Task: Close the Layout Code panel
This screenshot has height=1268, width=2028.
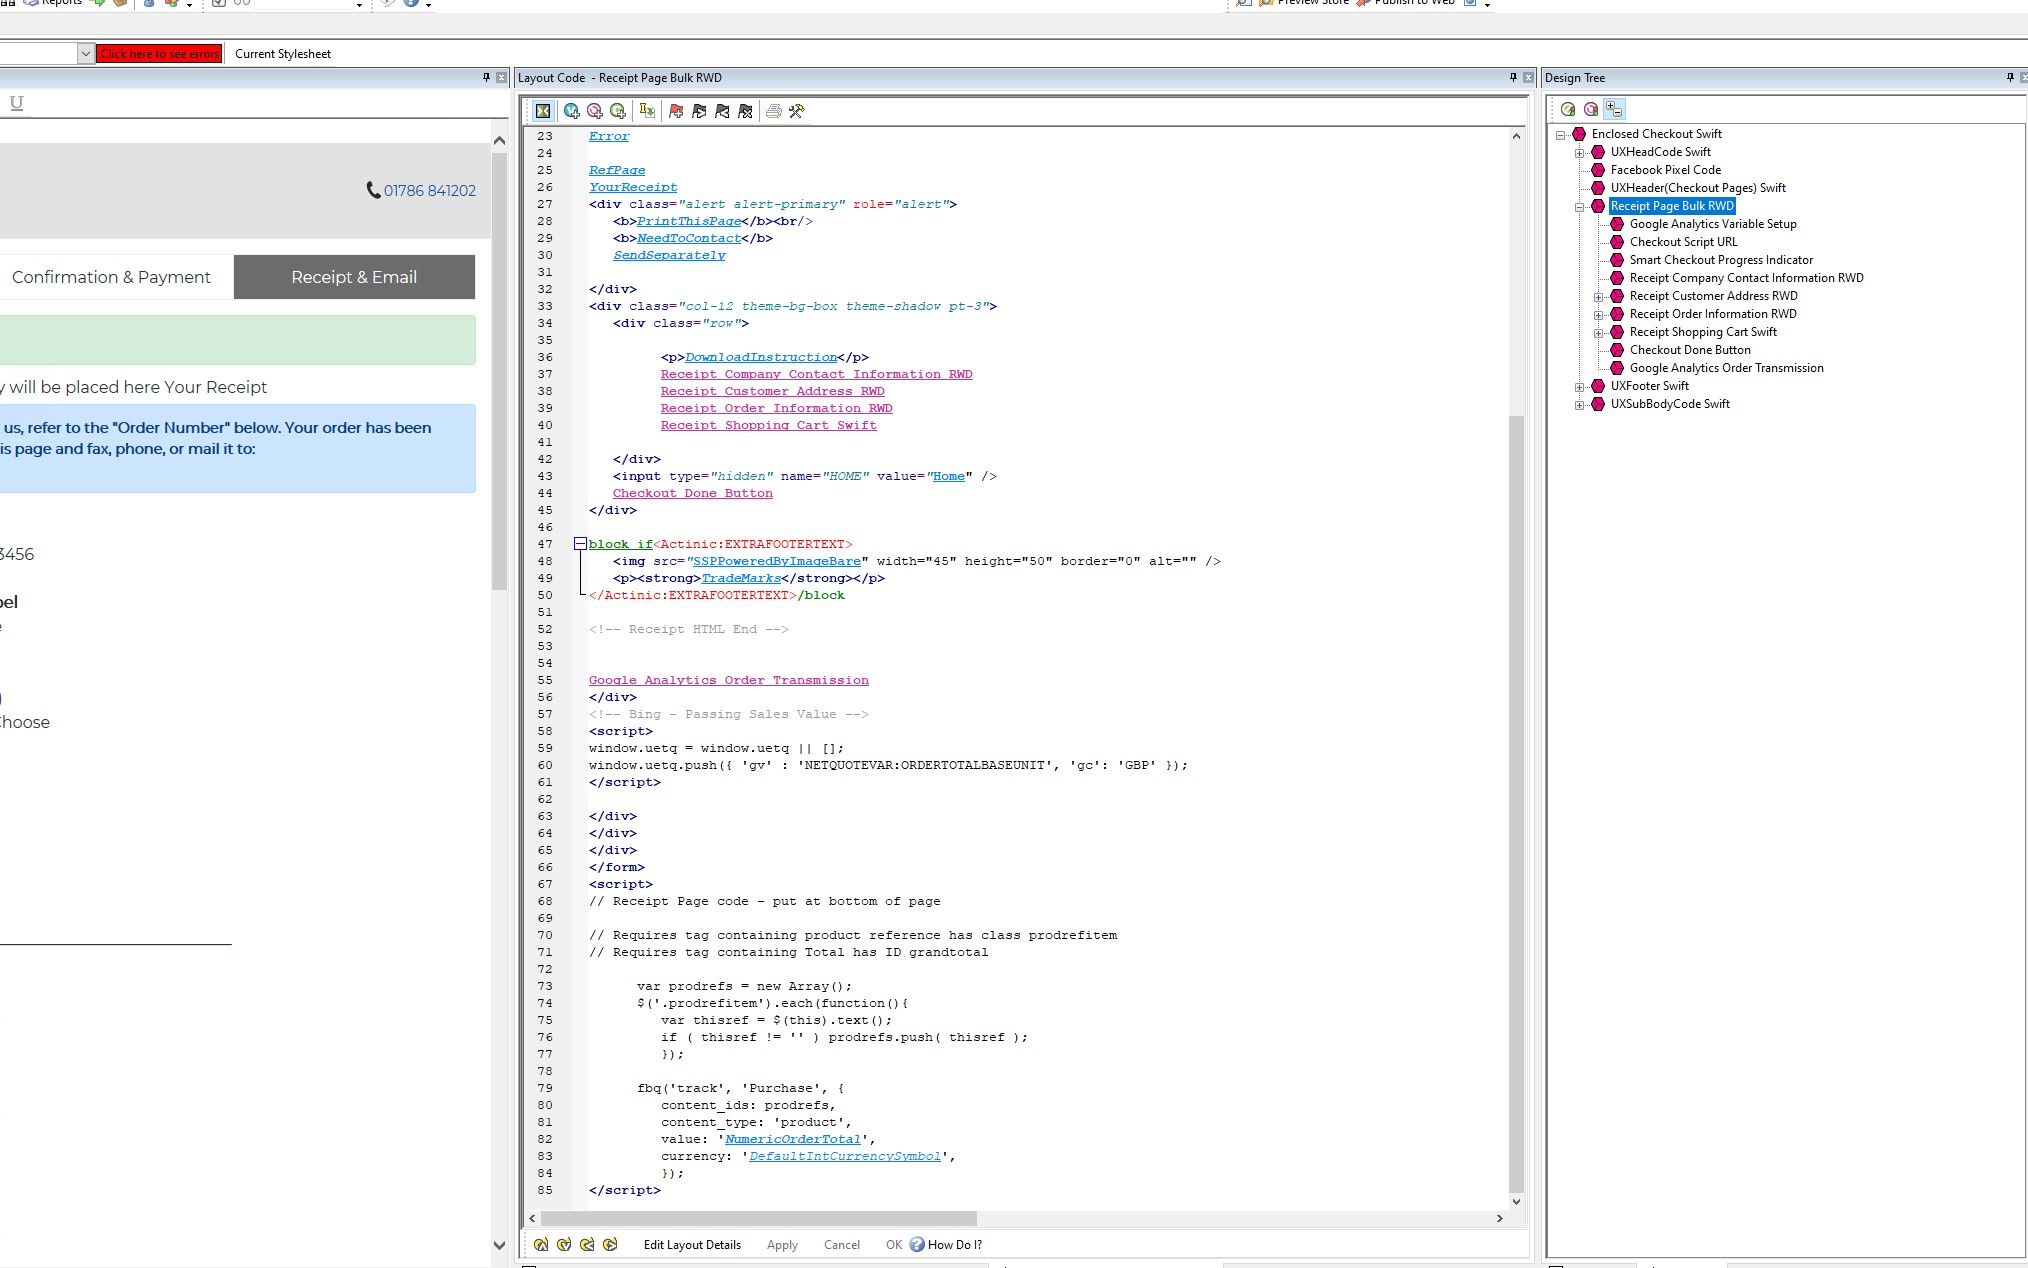Action: pos(1528,77)
